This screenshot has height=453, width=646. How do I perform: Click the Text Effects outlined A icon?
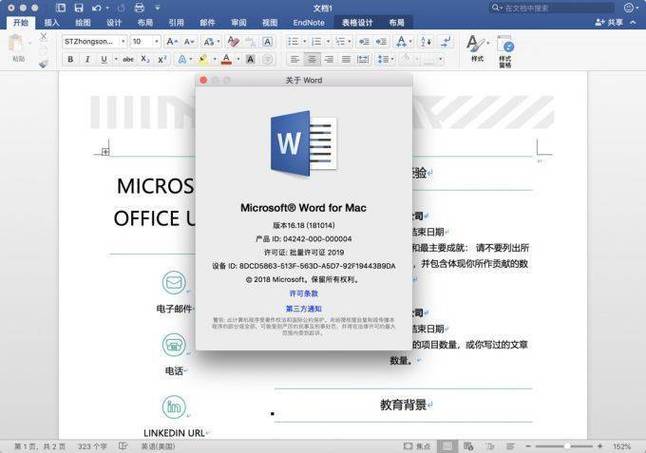tap(182, 59)
